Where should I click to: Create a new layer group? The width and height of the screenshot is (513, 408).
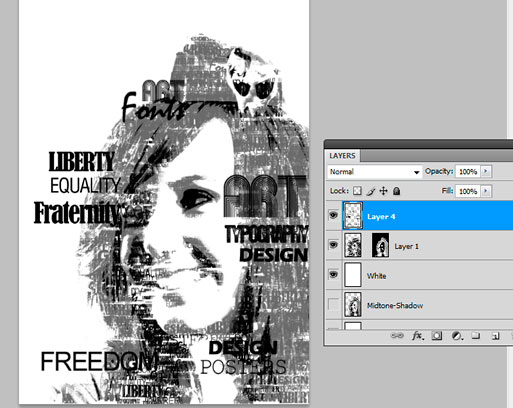click(x=476, y=336)
